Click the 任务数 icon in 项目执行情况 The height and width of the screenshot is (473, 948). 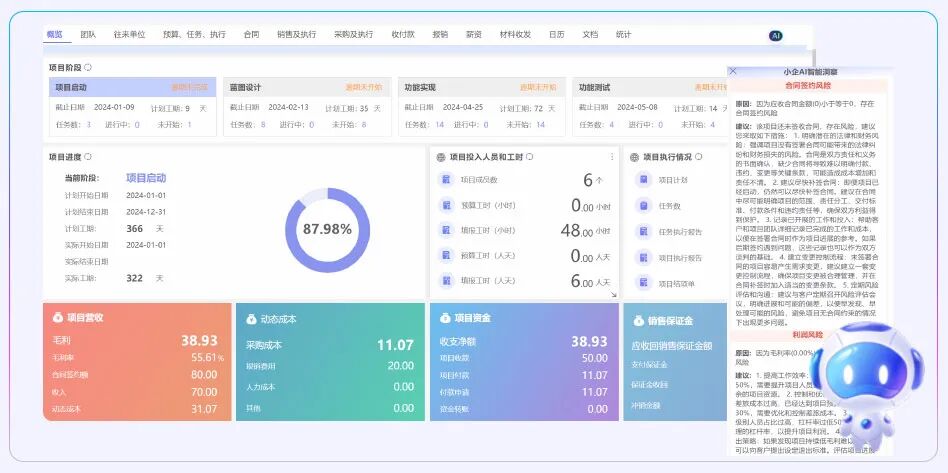pos(641,206)
